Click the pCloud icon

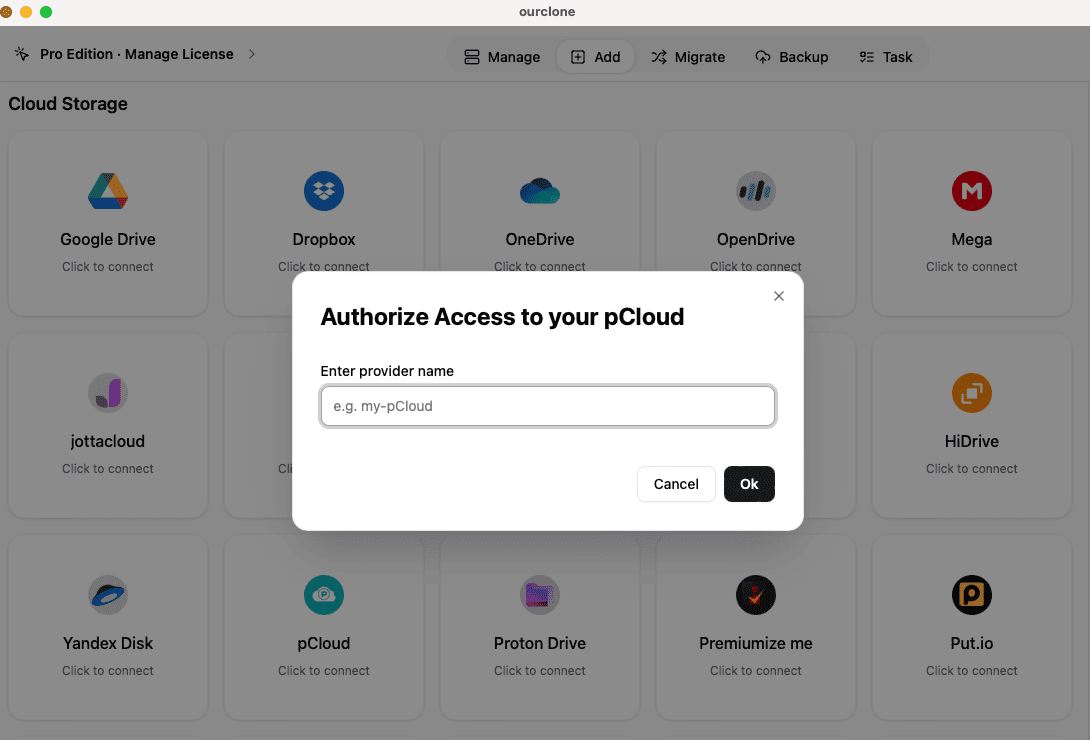(x=323, y=595)
